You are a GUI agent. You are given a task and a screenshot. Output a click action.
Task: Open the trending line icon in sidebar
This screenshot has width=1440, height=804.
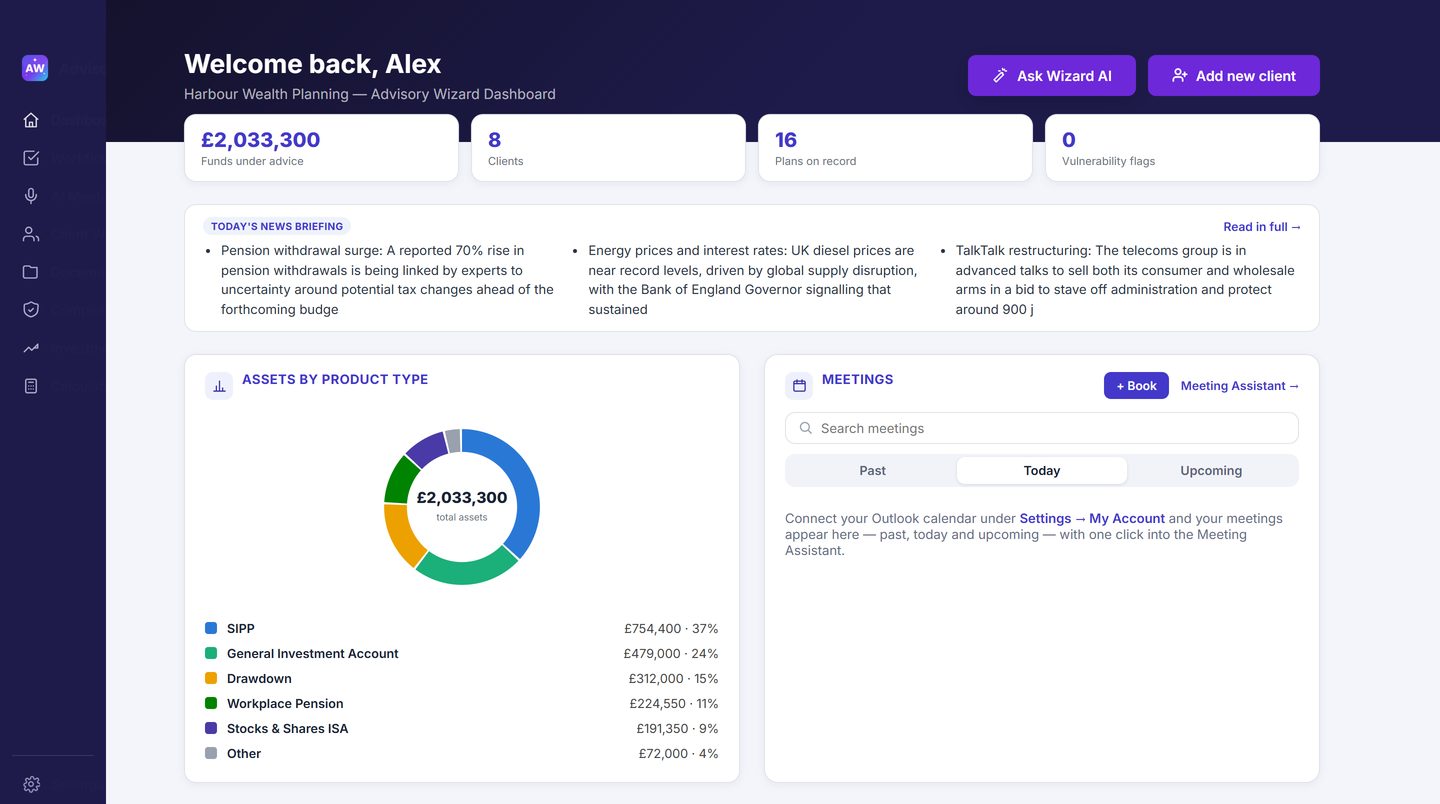[x=31, y=348]
